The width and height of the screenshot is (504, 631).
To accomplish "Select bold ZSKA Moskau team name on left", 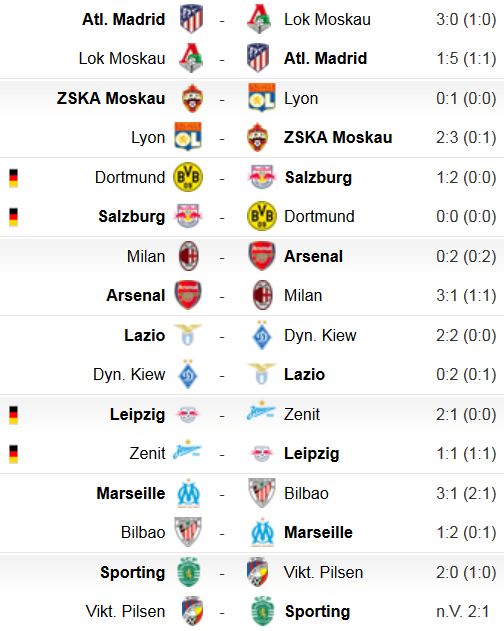I will [x=111, y=98].
